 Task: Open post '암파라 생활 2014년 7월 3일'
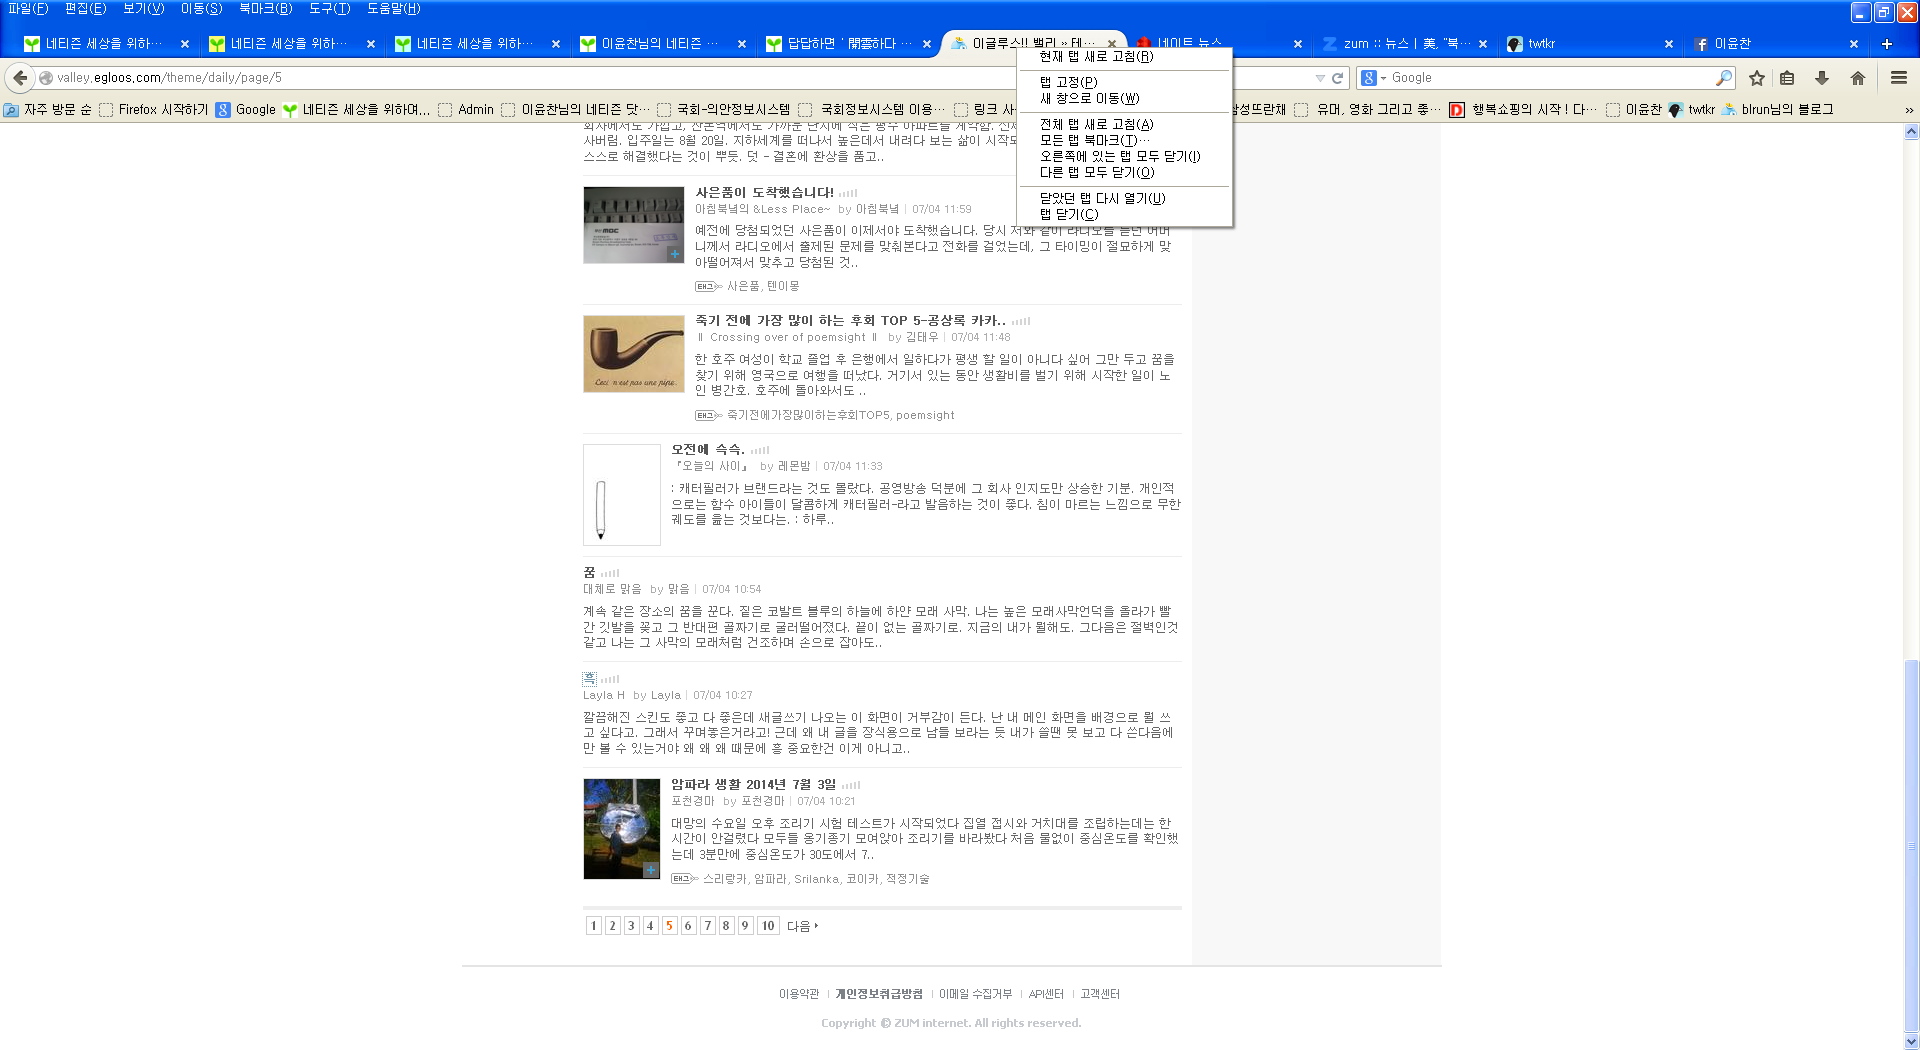753,785
